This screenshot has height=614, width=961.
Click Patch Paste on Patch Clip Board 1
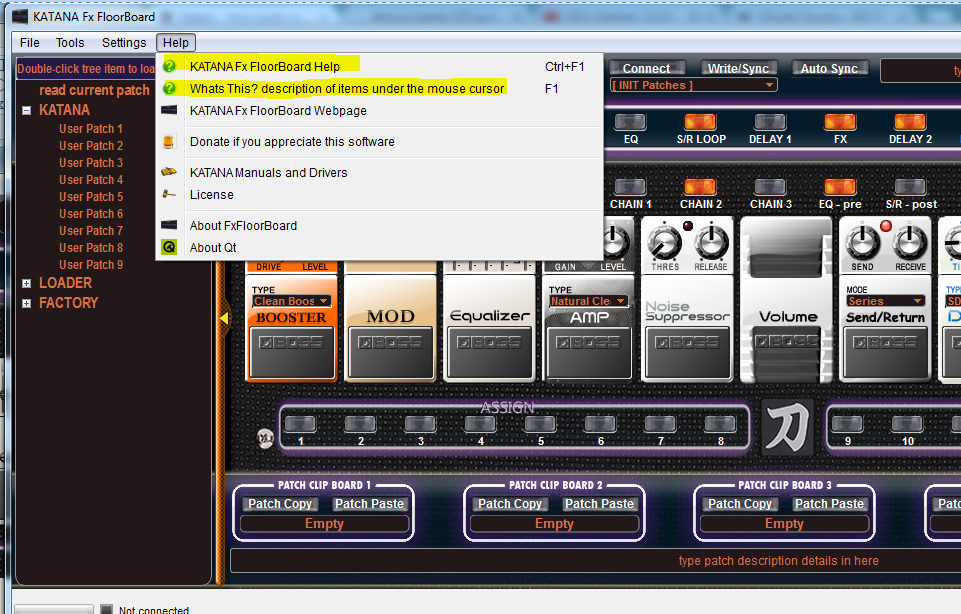point(370,504)
